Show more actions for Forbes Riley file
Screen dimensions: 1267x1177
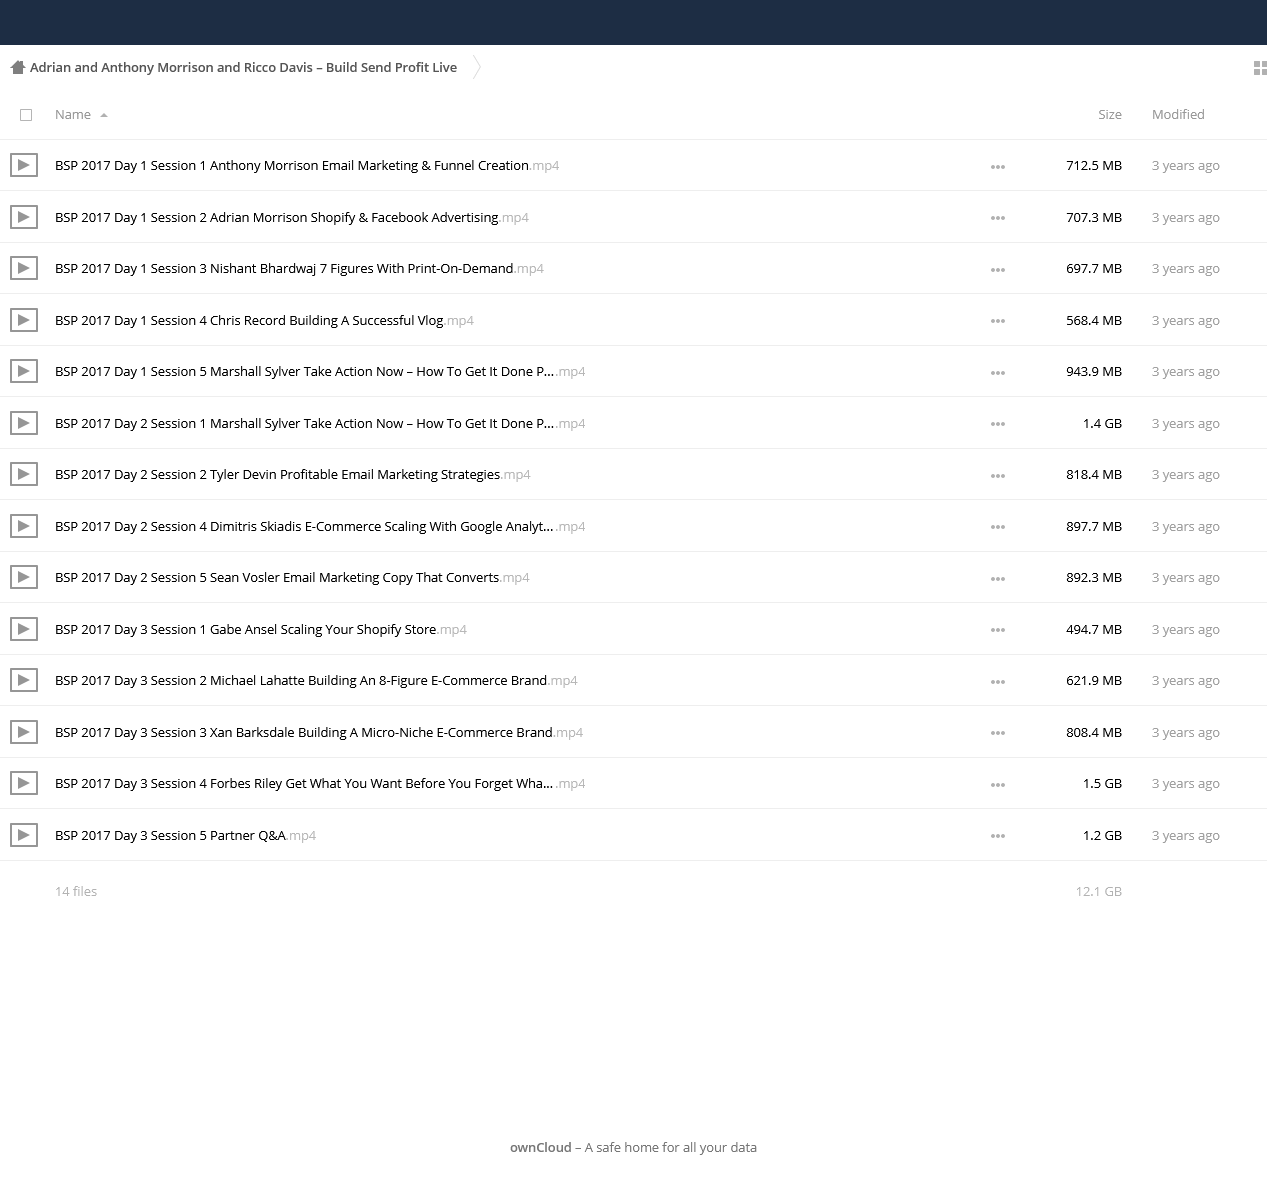click(998, 785)
